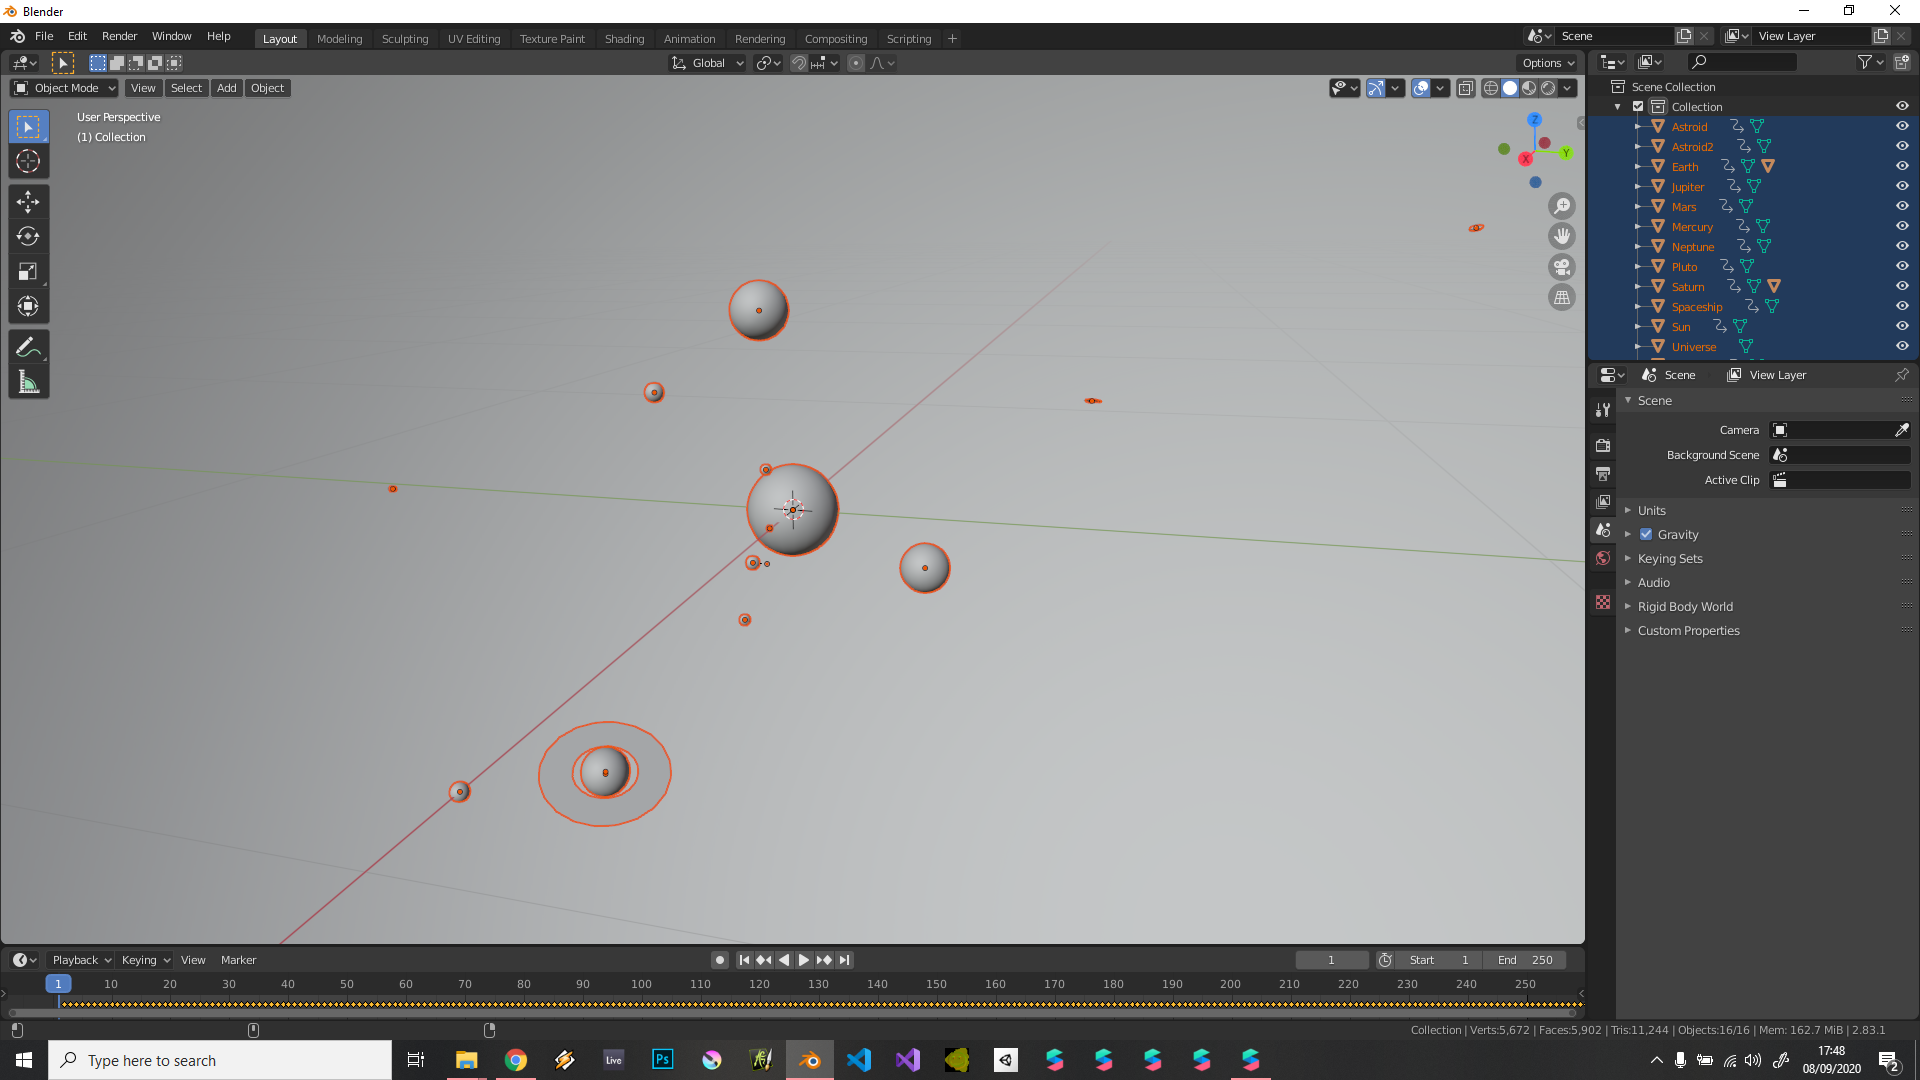The width and height of the screenshot is (1920, 1080).
Task: Toggle visibility of the Saturn object
Action: [x=1902, y=286]
